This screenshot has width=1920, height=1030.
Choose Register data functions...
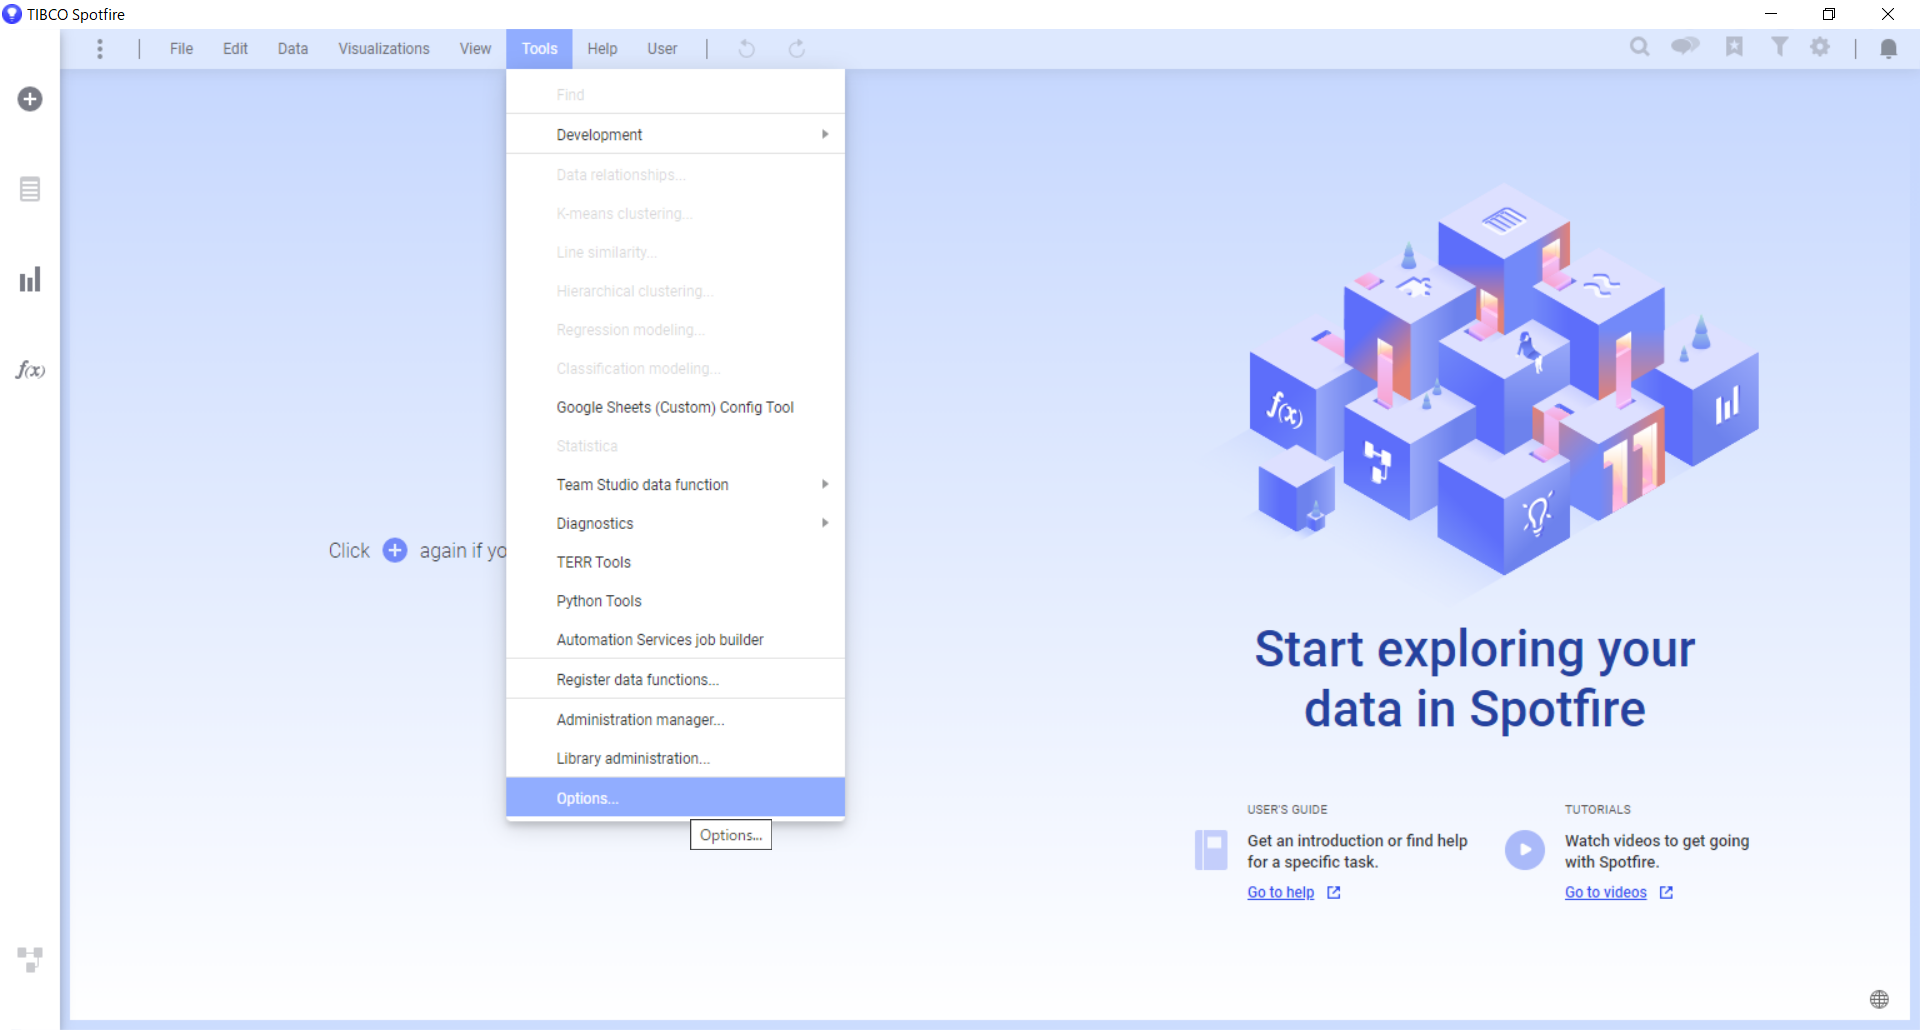coord(675,680)
